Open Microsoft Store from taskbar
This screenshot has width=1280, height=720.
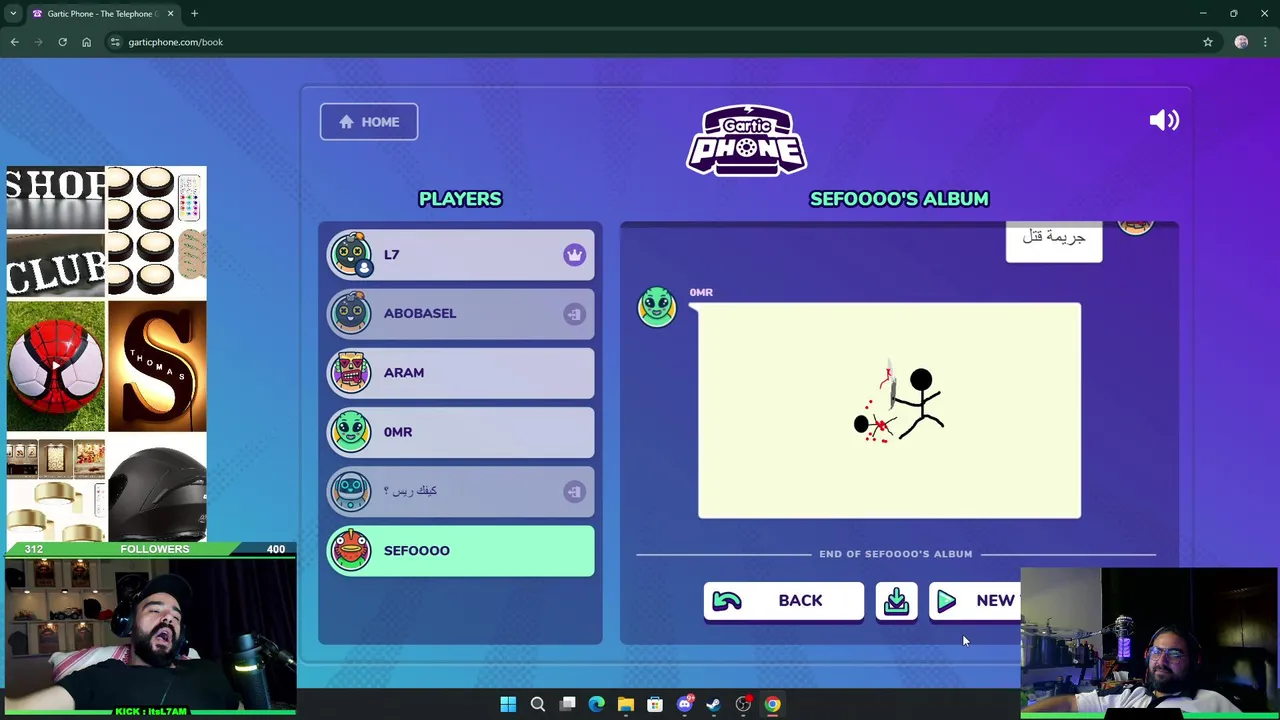[x=655, y=704]
